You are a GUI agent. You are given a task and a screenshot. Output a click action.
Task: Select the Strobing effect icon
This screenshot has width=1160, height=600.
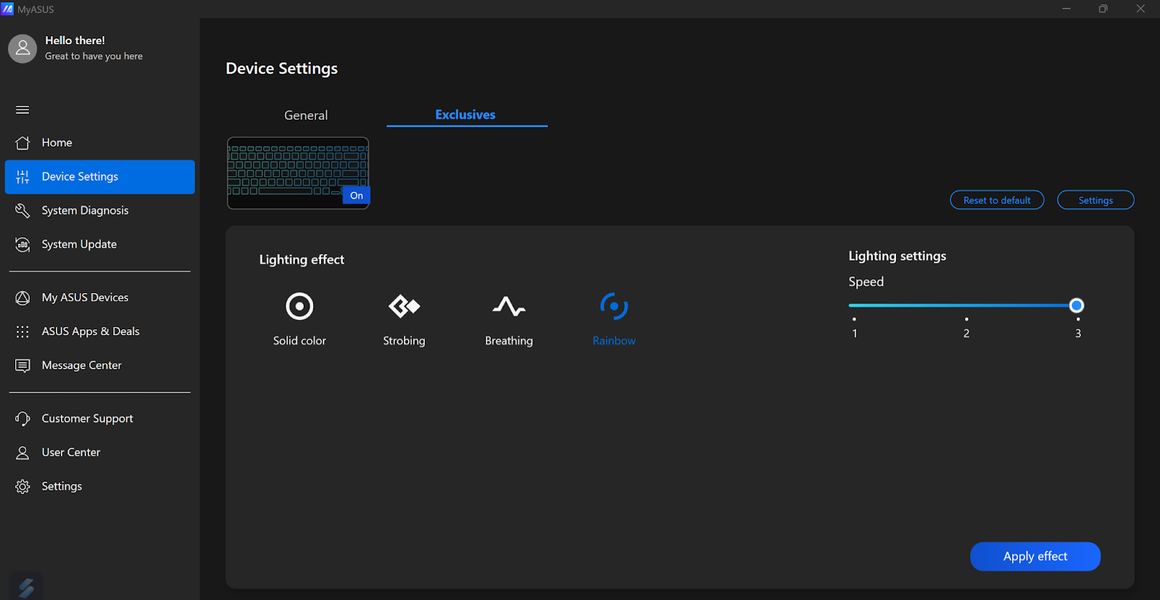pyautogui.click(x=404, y=306)
